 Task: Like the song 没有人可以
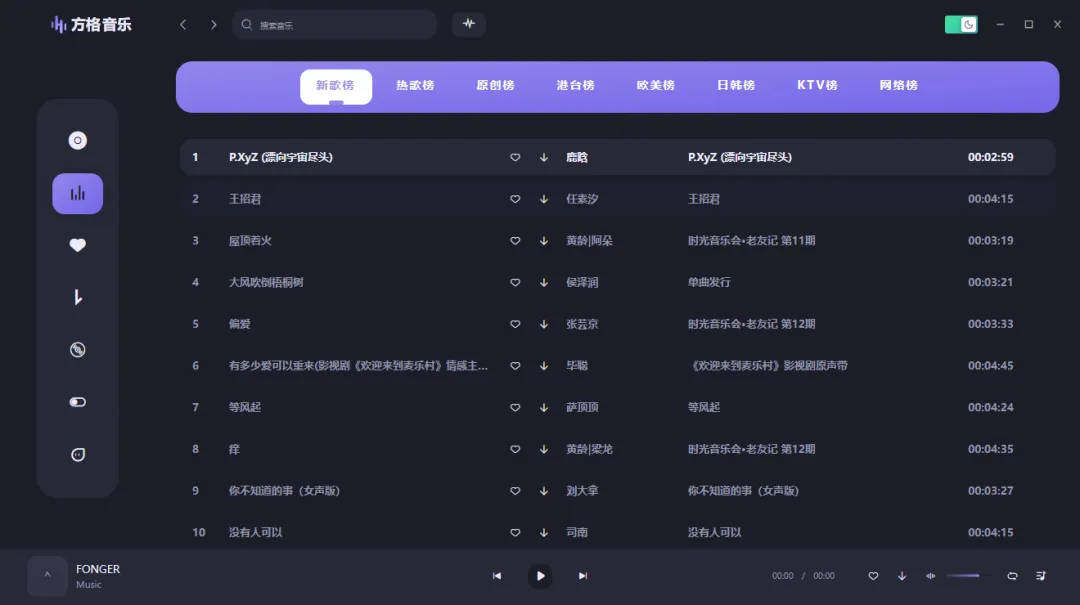[515, 533]
